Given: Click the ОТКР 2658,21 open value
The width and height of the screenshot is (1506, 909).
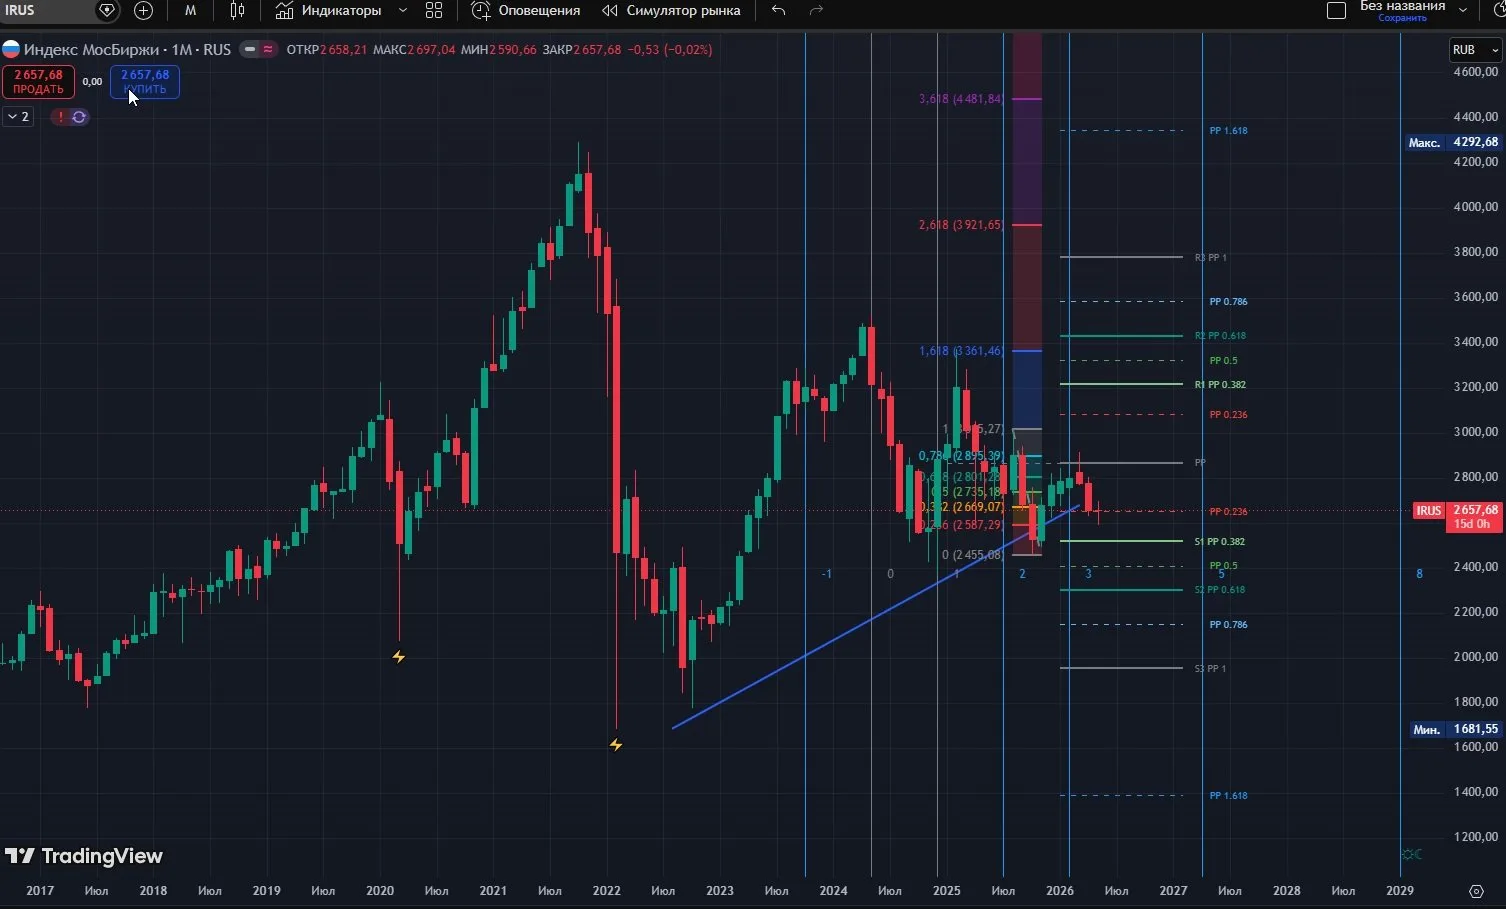Looking at the screenshot, I should click(327, 50).
